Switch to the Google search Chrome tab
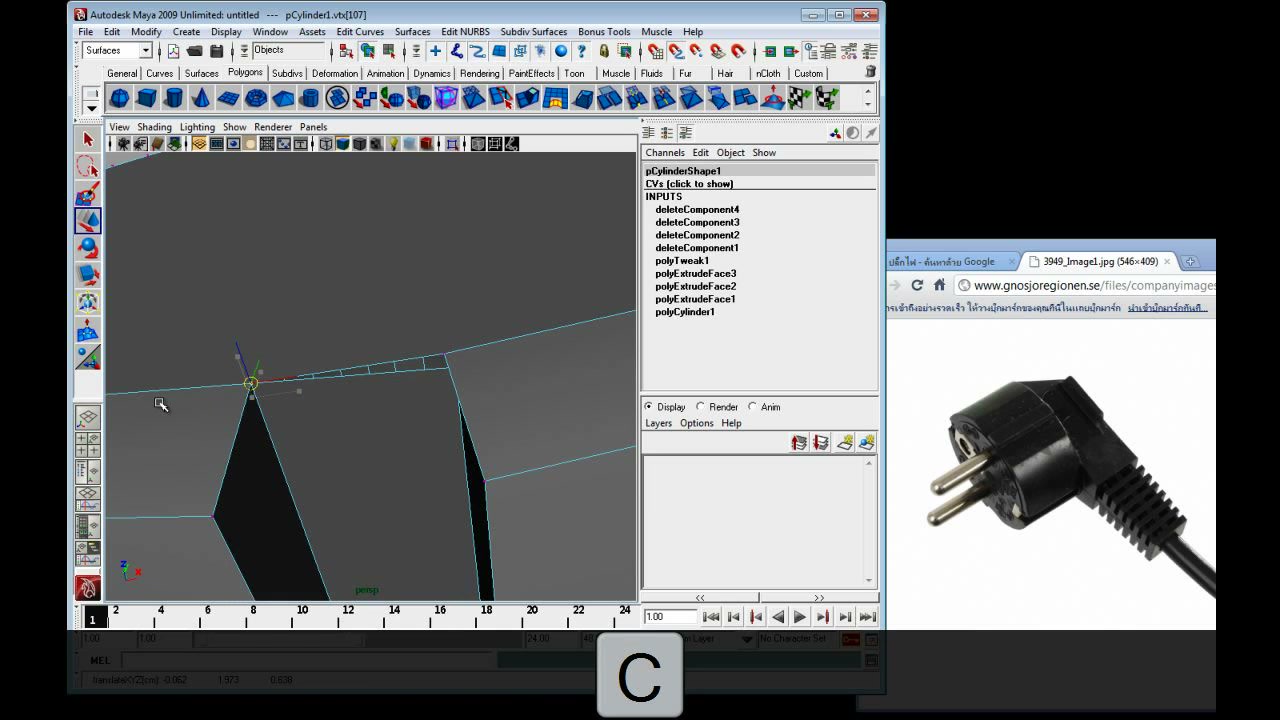Image resolution: width=1280 pixels, height=720 pixels. [x=952, y=262]
